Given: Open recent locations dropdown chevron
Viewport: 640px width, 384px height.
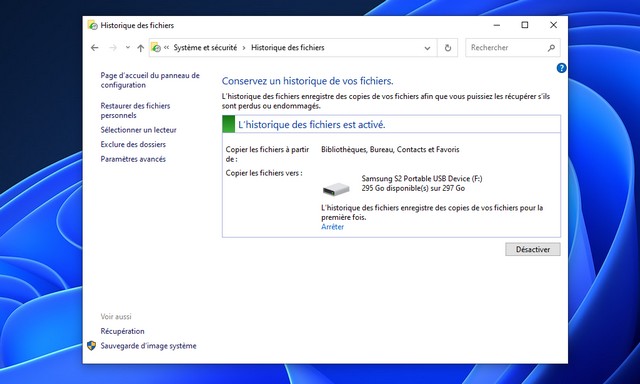Looking at the screenshot, I should click(128, 47).
